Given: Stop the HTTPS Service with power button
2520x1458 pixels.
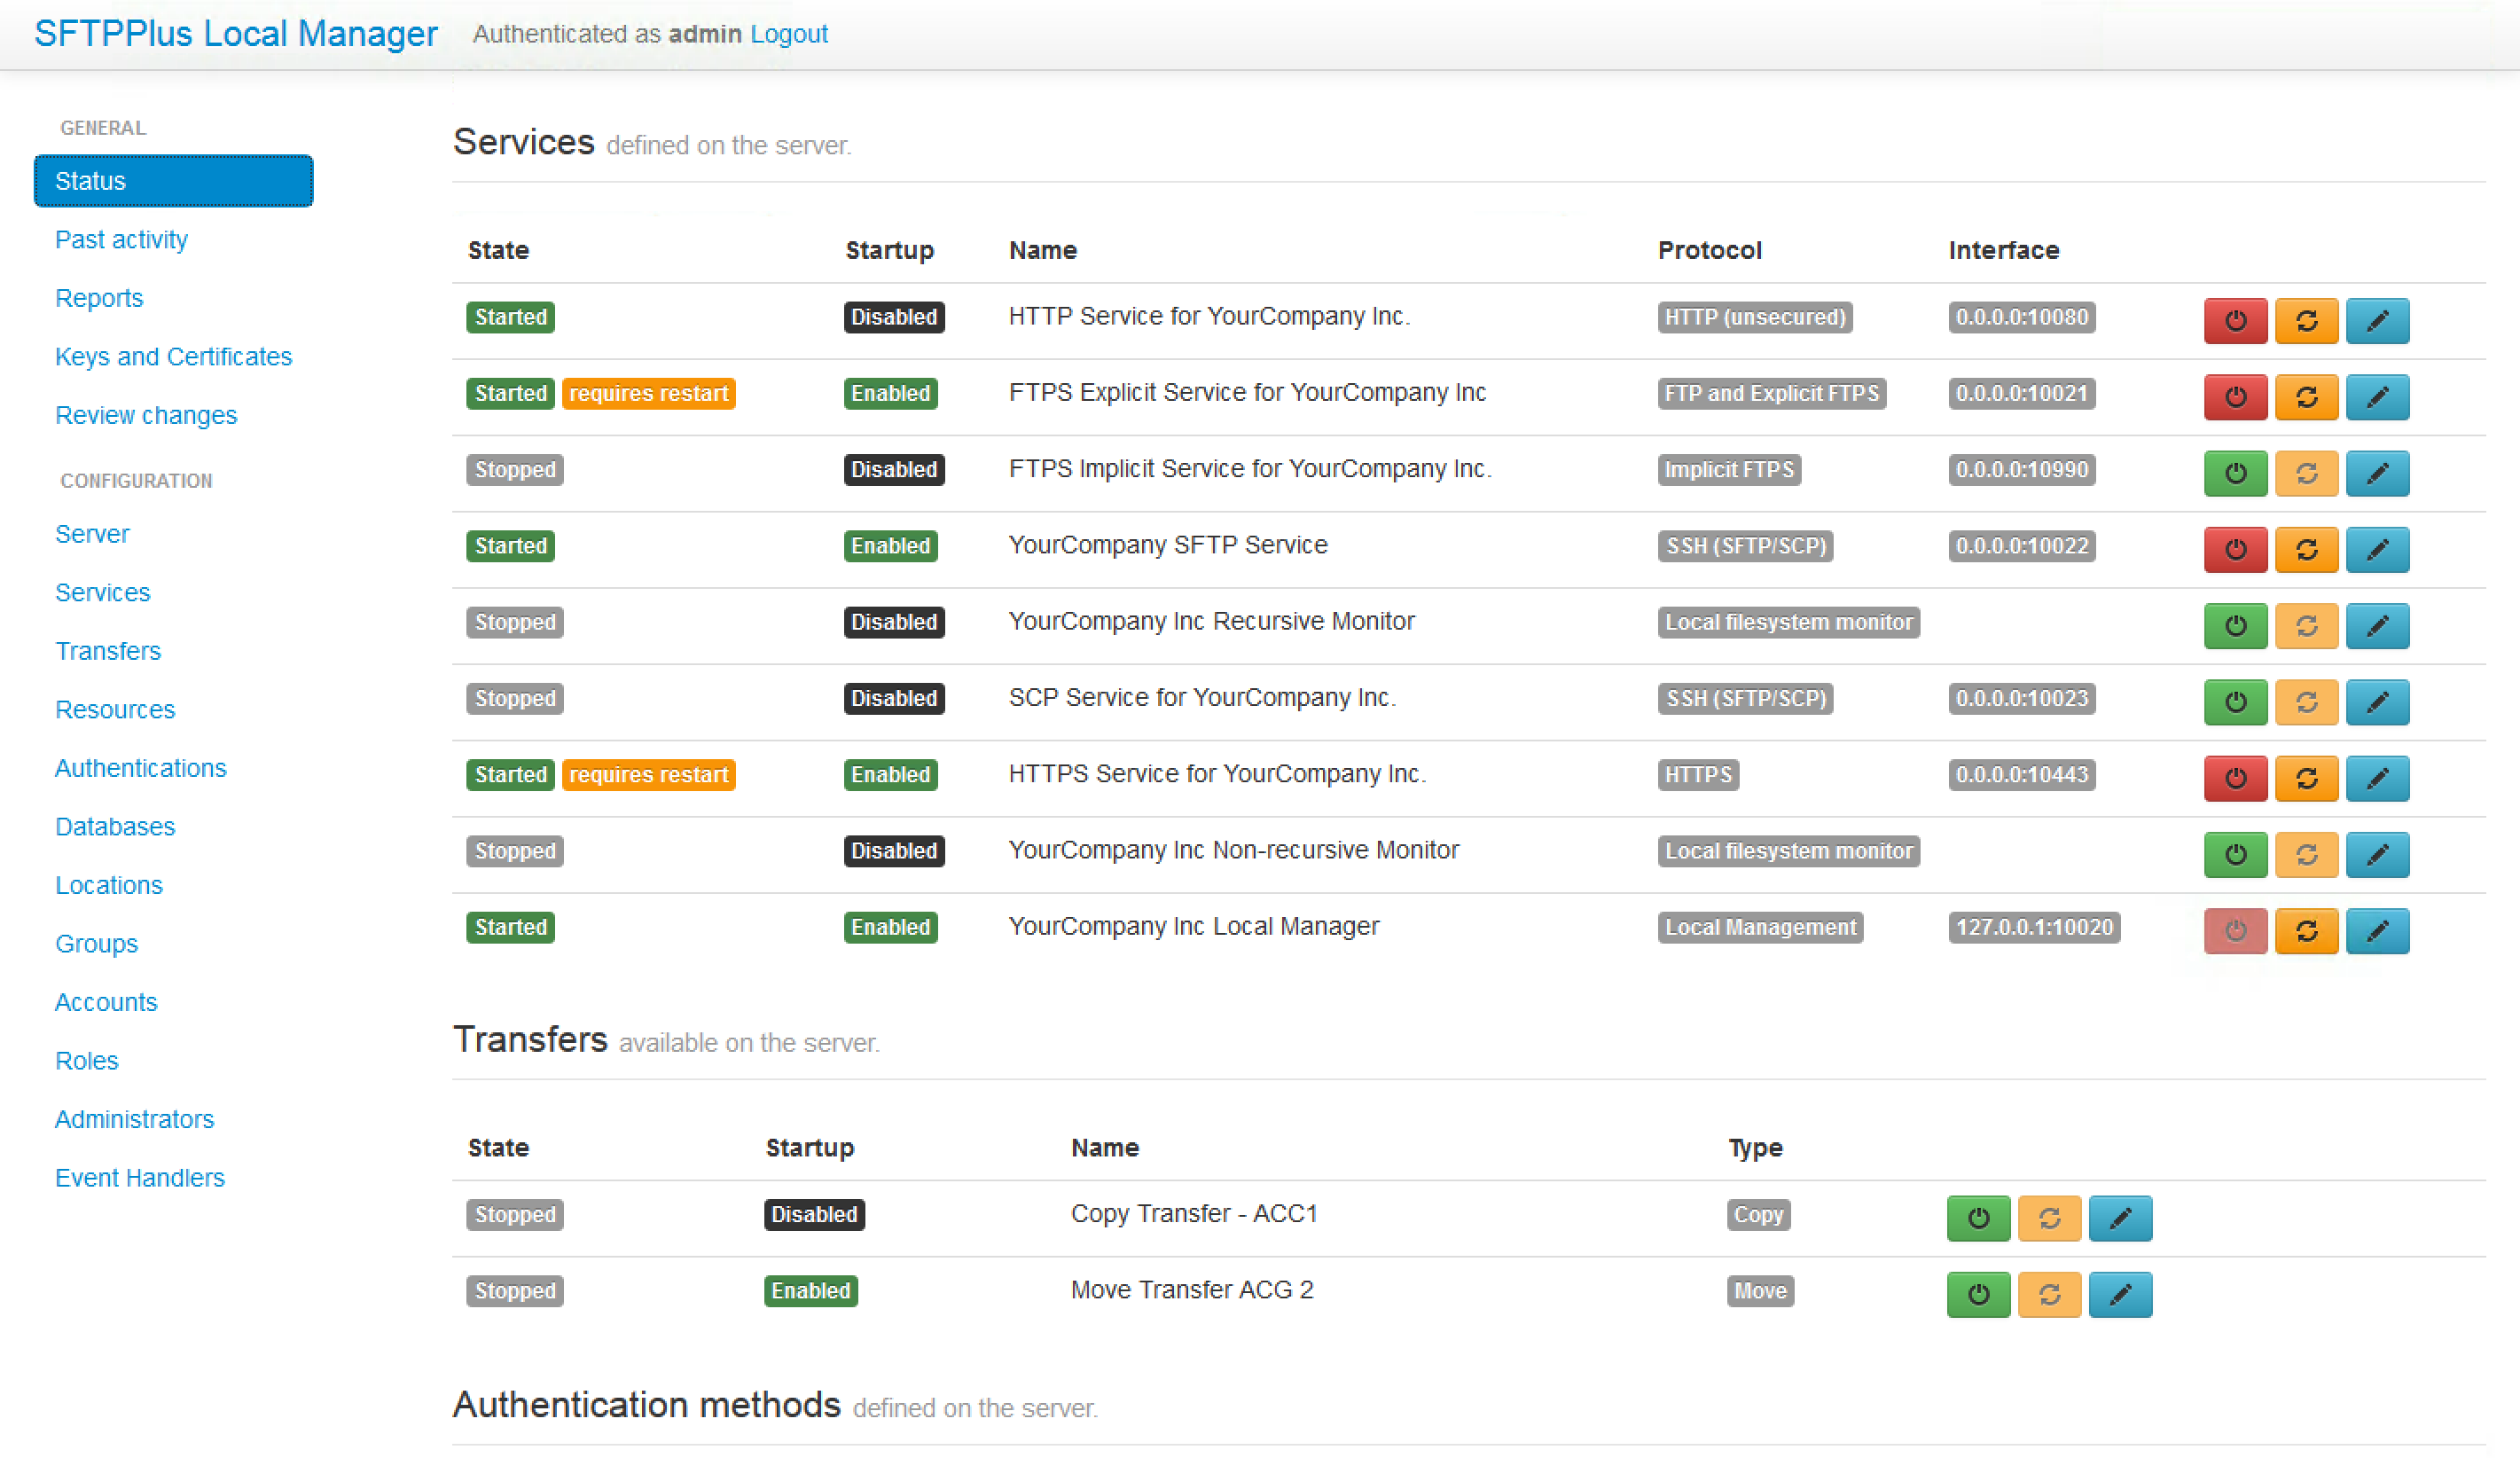Looking at the screenshot, I should (x=2235, y=778).
